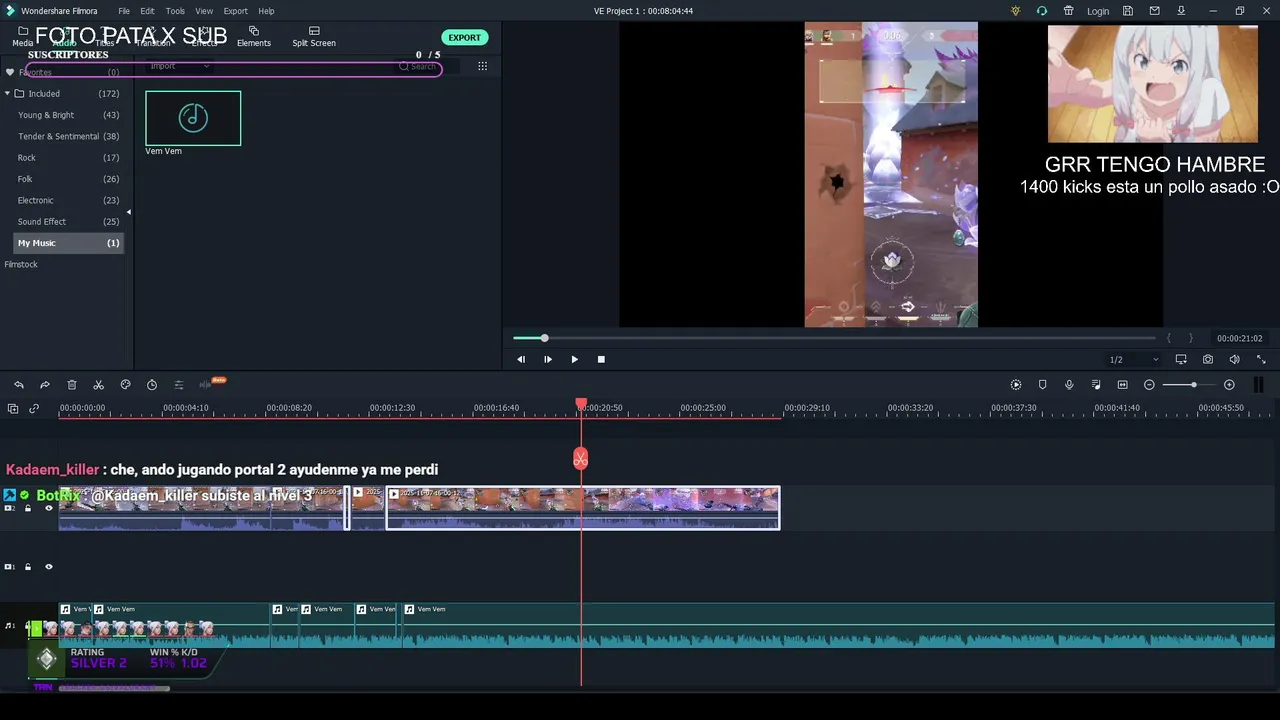Undo the last edit in timeline toolbar
The image size is (1280, 720).
tap(18, 385)
